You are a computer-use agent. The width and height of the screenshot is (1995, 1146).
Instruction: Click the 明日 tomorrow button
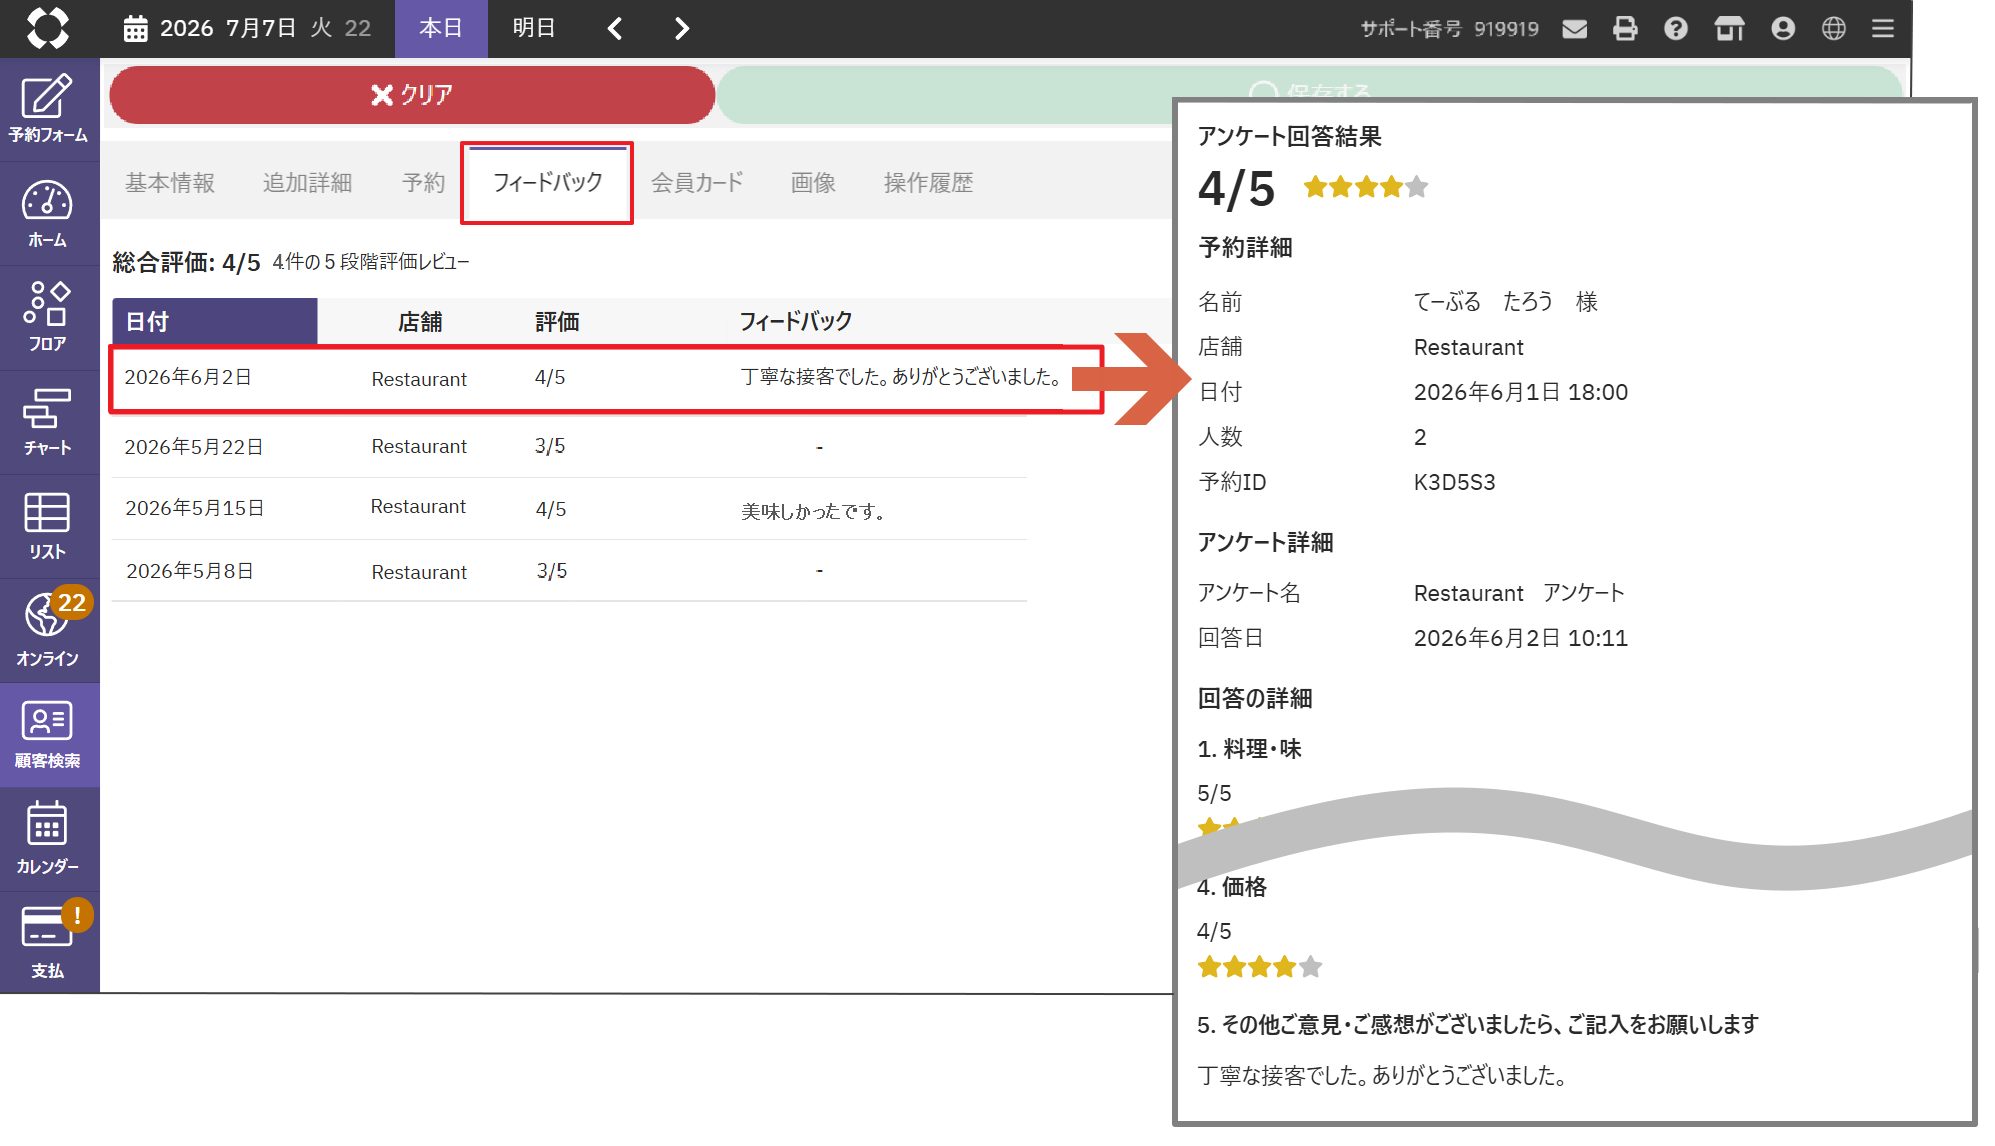534,28
